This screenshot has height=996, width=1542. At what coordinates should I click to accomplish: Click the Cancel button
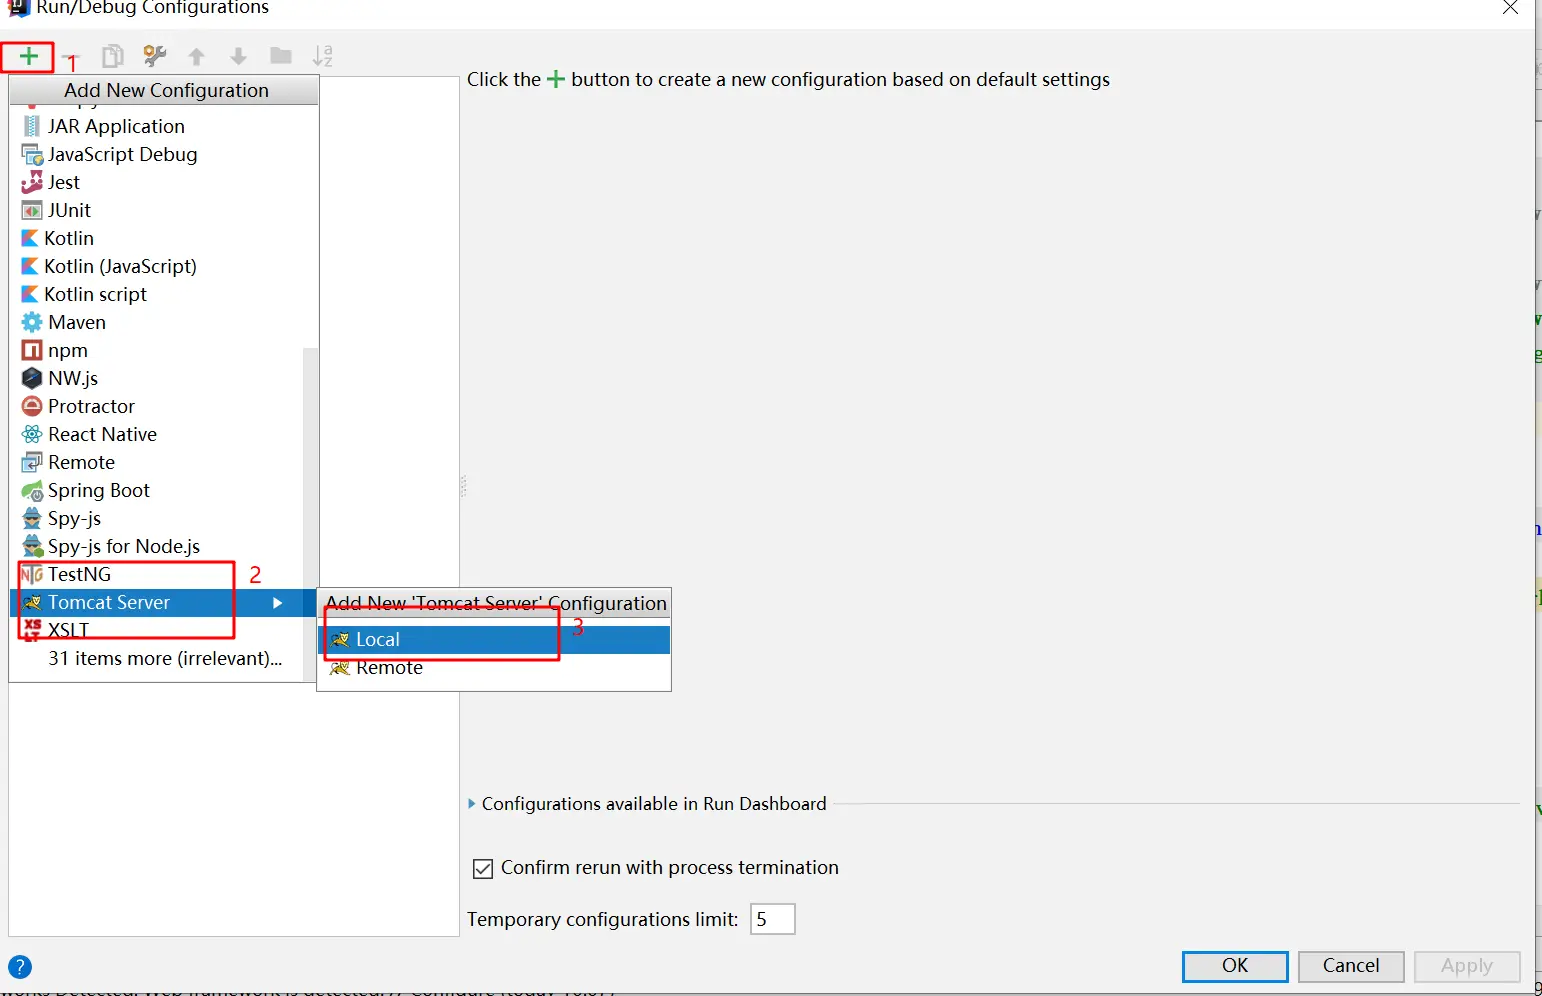pos(1351,966)
